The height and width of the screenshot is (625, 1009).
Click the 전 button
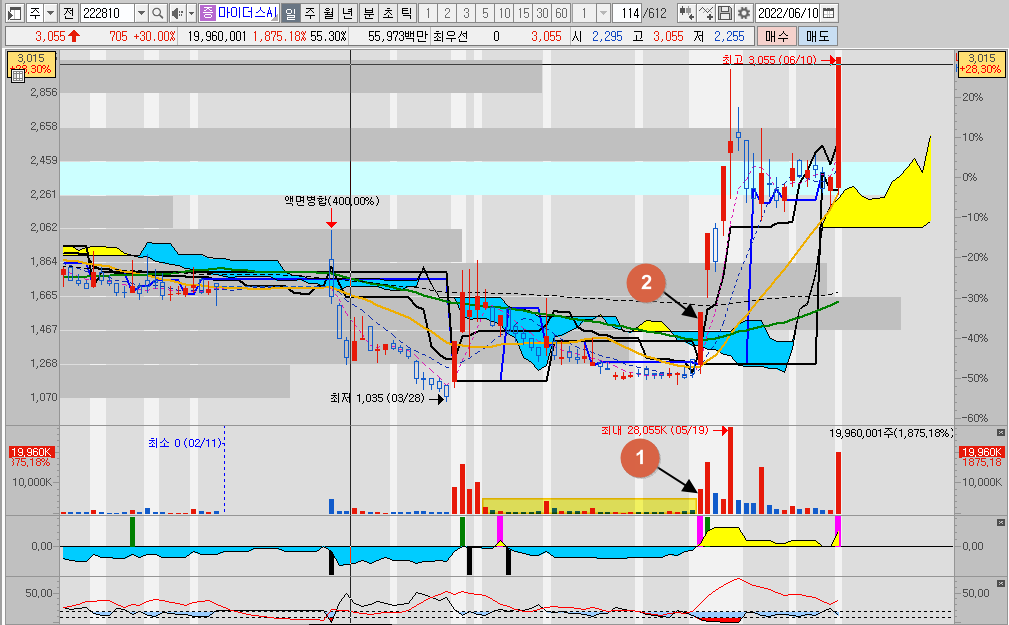[x=69, y=12]
